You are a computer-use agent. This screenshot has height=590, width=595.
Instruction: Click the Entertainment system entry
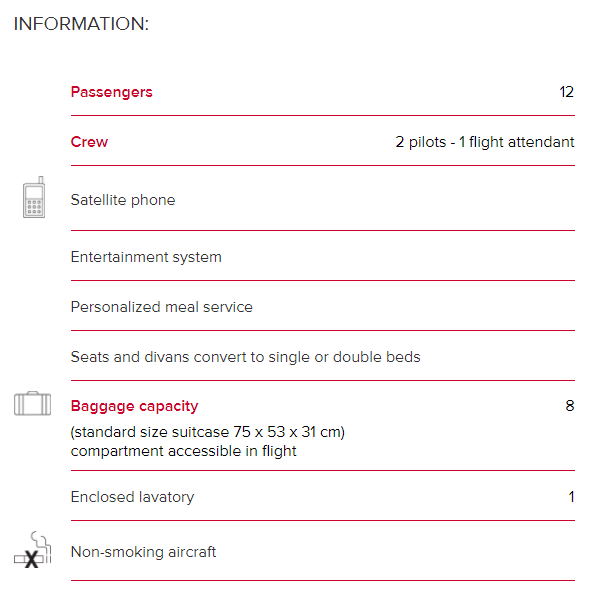click(x=146, y=257)
